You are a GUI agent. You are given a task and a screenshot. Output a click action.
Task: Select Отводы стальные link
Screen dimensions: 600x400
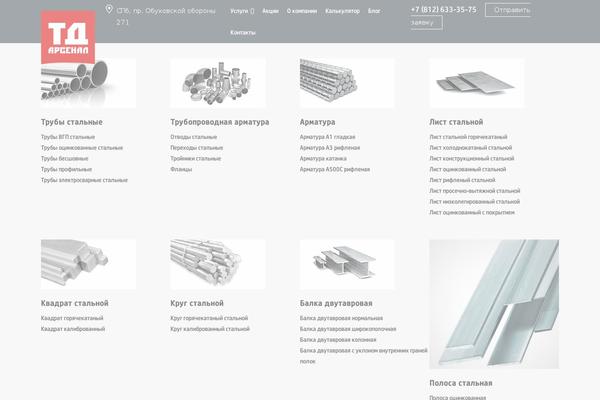point(194,137)
